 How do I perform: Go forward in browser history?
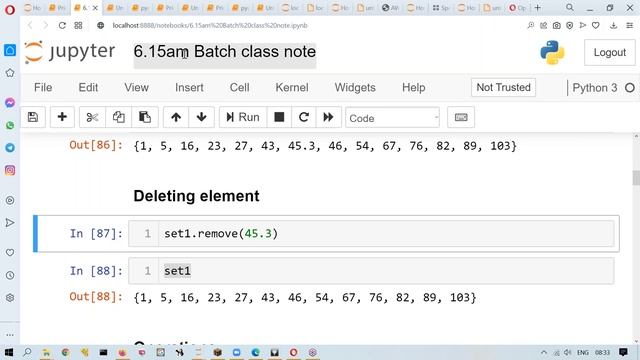click(x=45, y=25)
